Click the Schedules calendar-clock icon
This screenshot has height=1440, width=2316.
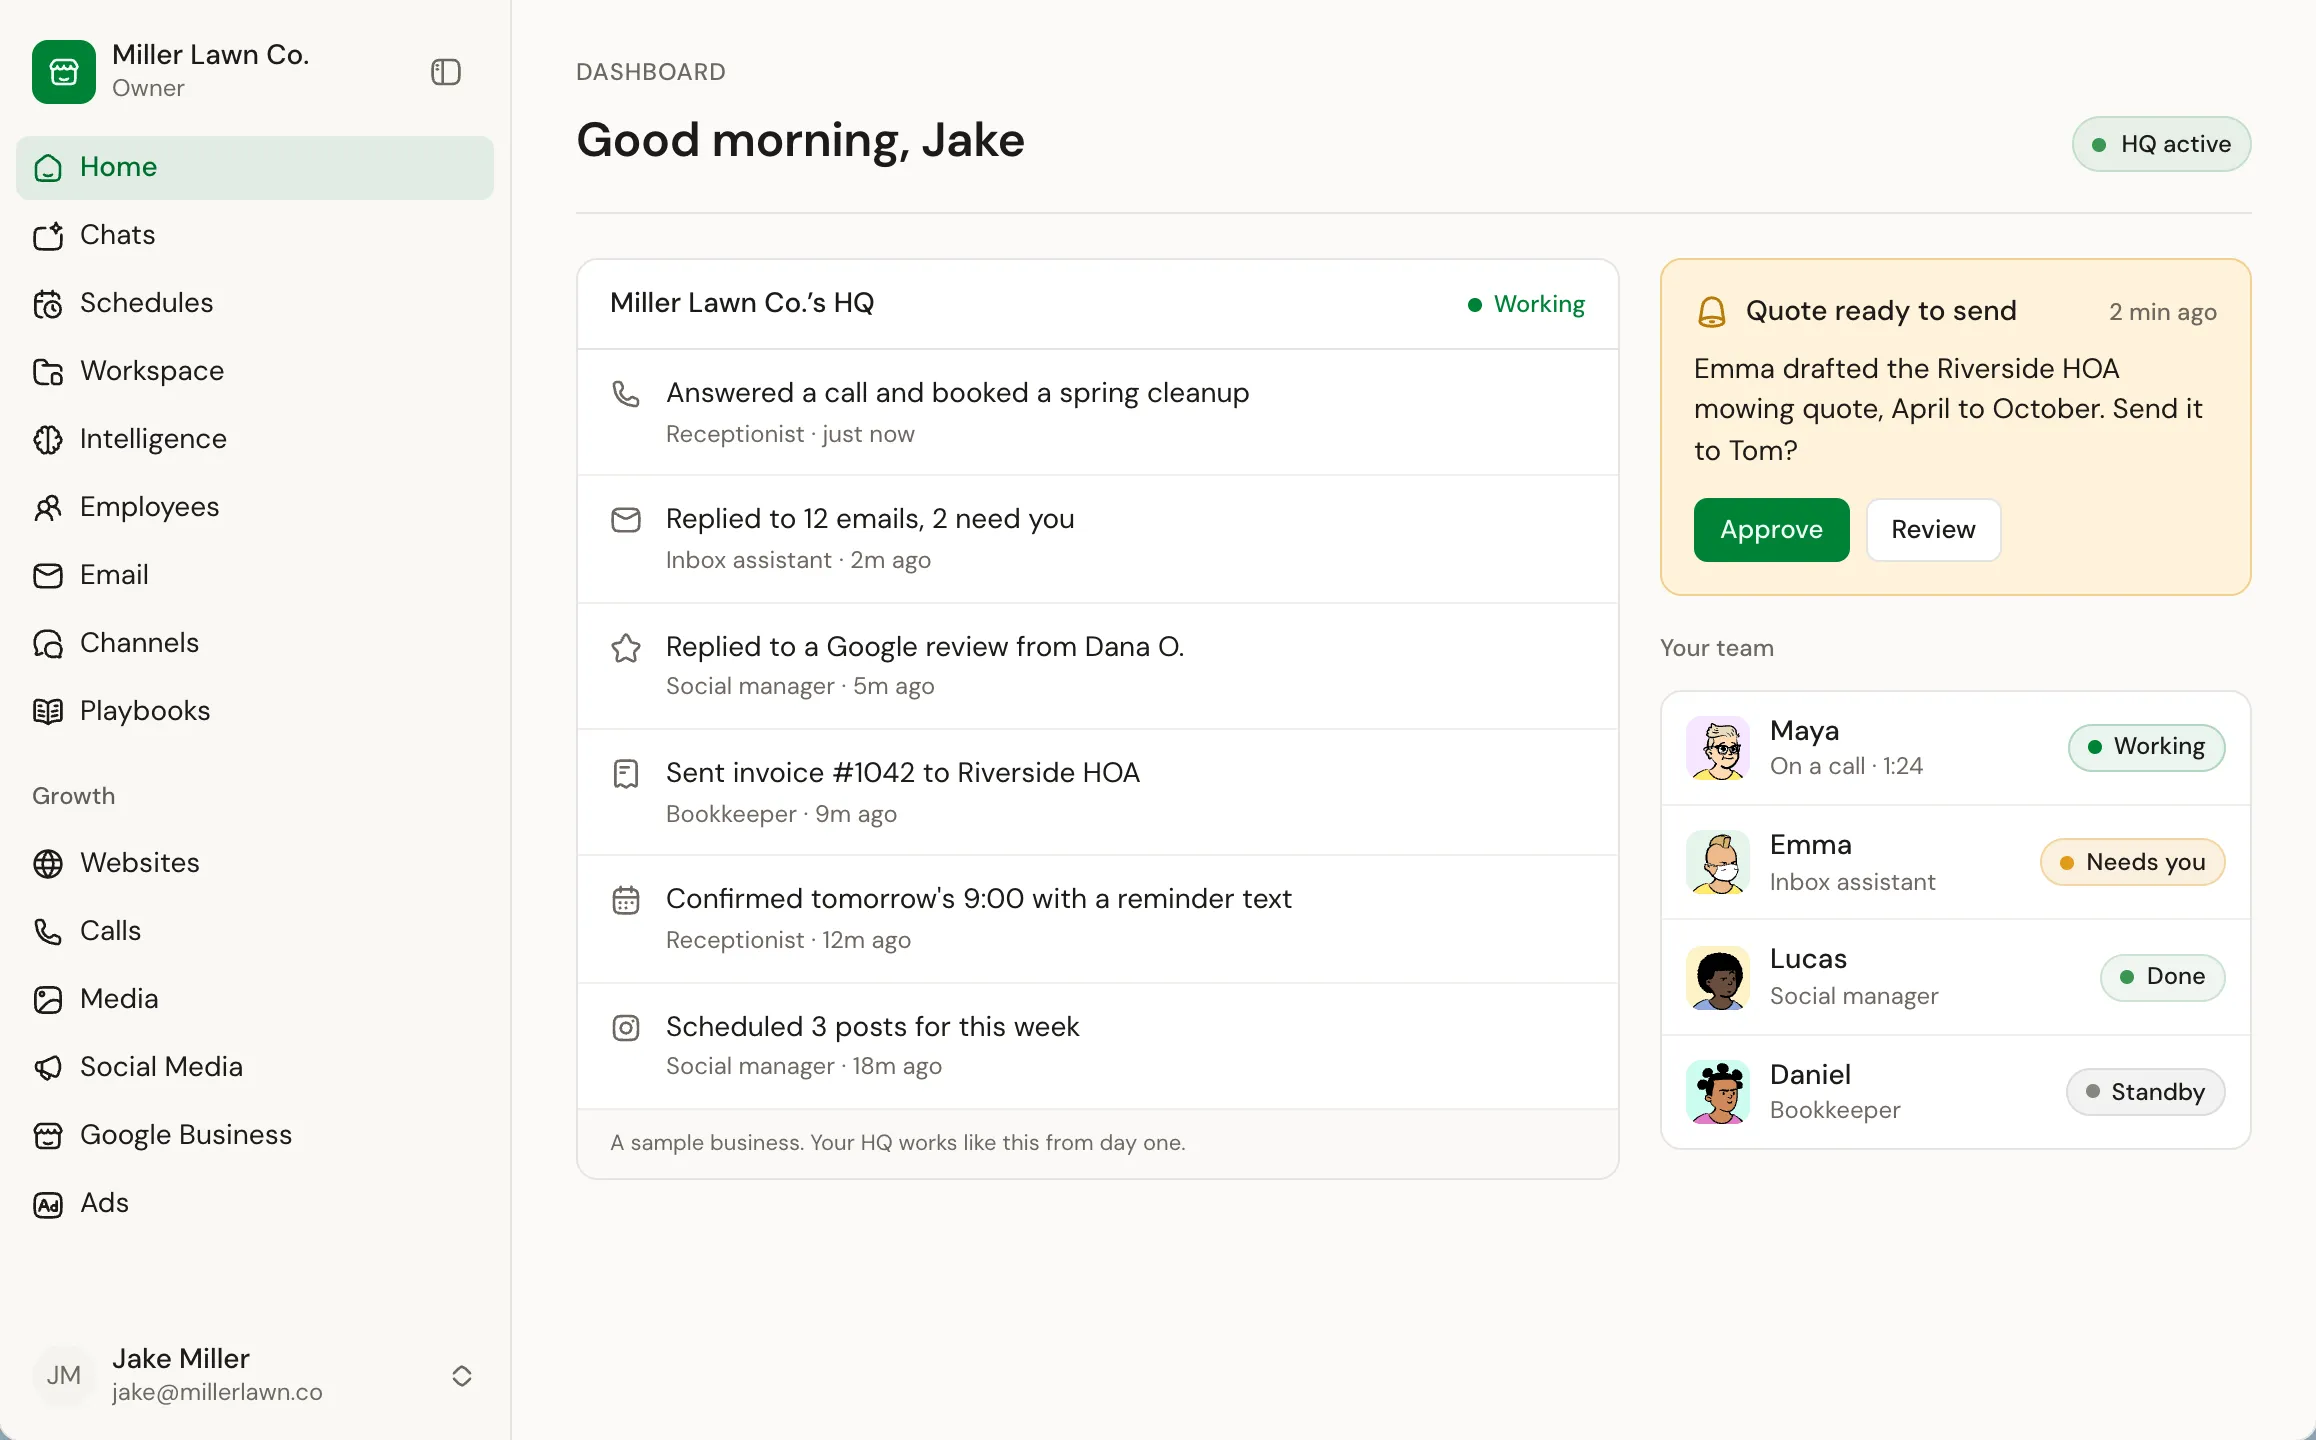(x=48, y=303)
